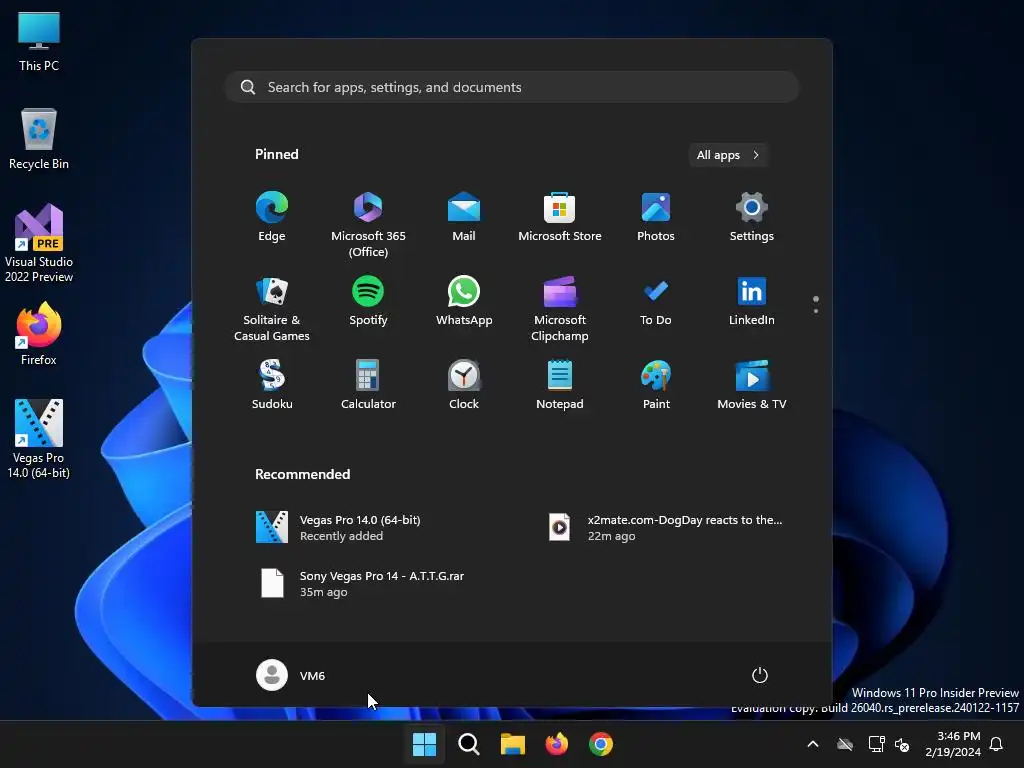The width and height of the screenshot is (1024, 768).
Task: Open the clock and date 3:46 PM
Action: tap(953, 744)
